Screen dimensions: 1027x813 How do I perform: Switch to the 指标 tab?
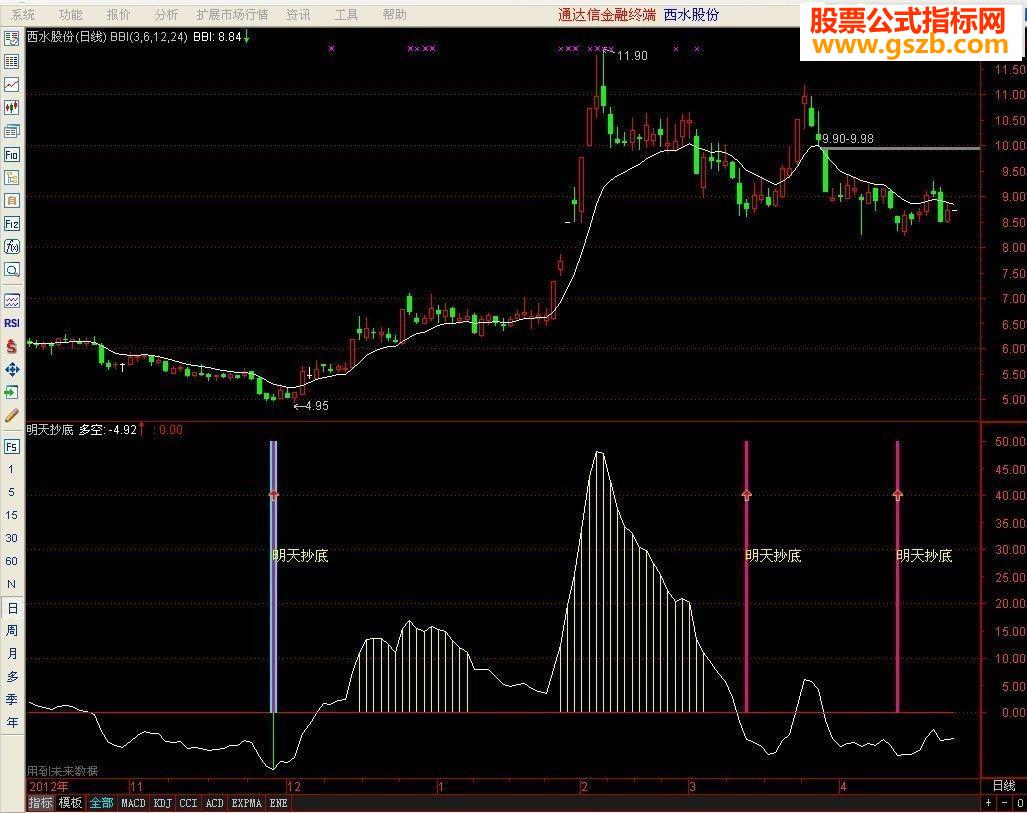point(40,803)
